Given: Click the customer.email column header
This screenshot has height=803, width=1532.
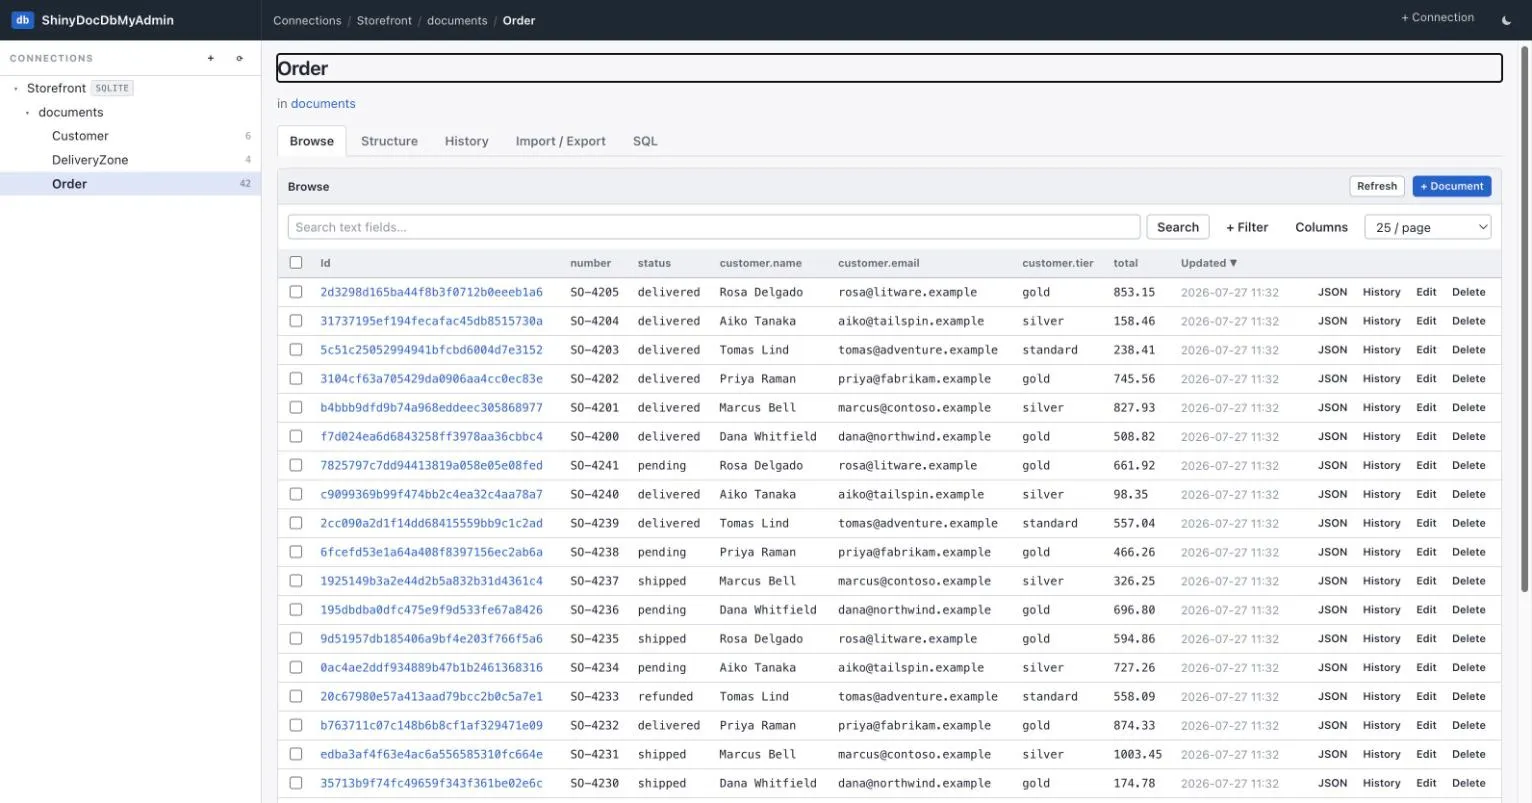Looking at the screenshot, I should click(x=878, y=263).
